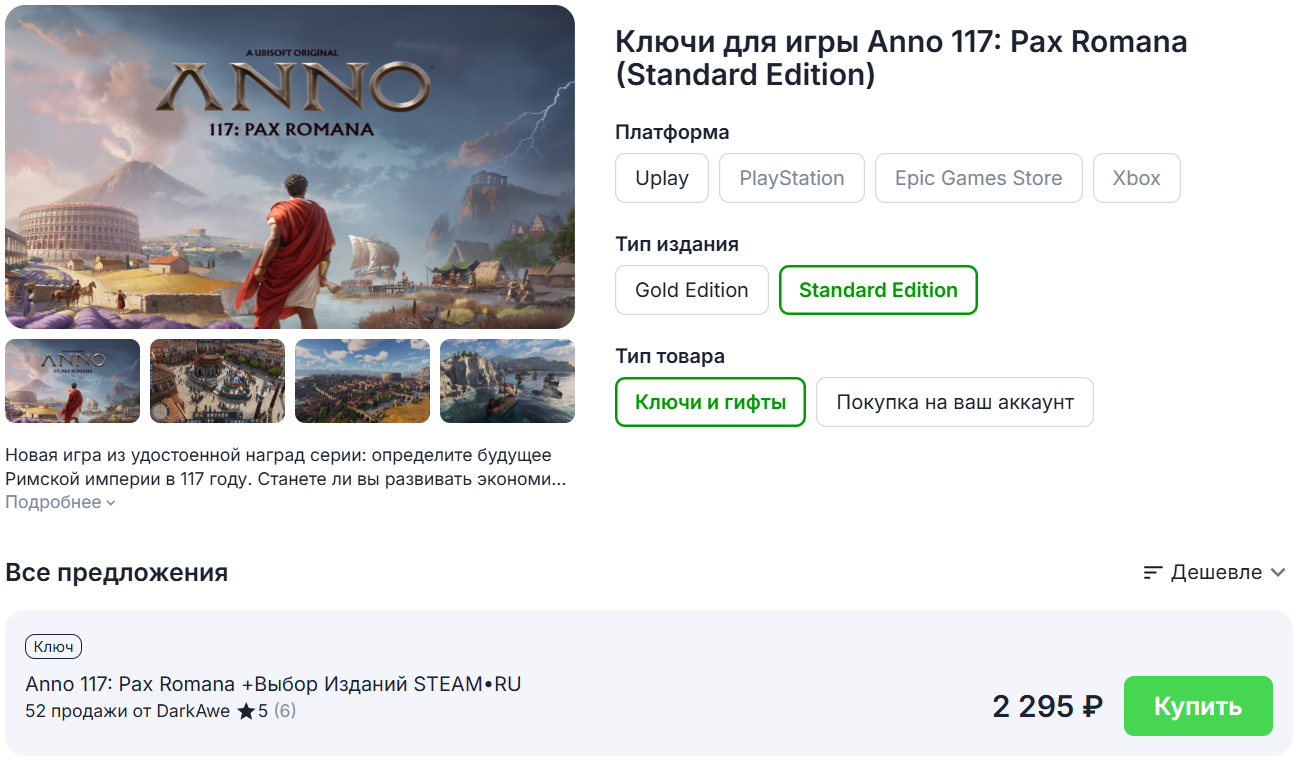The width and height of the screenshot is (1300, 762).
Task: Open the Anno 117 STEAM•RU offer title
Action: (273, 684)
